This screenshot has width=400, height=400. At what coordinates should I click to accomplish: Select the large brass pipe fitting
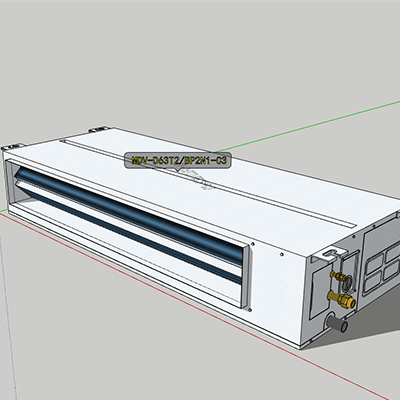pyautogui.click(x=342, y=299)
